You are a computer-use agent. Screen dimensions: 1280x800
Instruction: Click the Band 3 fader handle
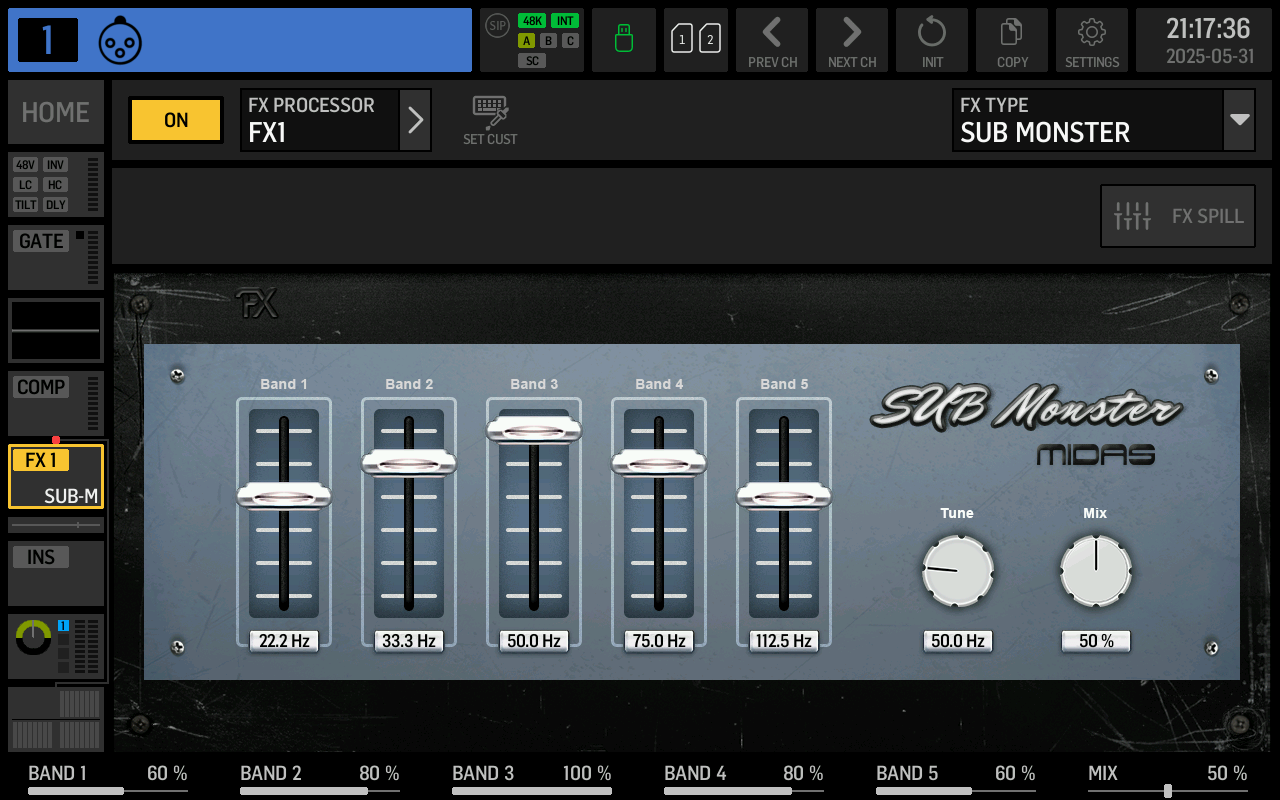(x=534, y=430)
